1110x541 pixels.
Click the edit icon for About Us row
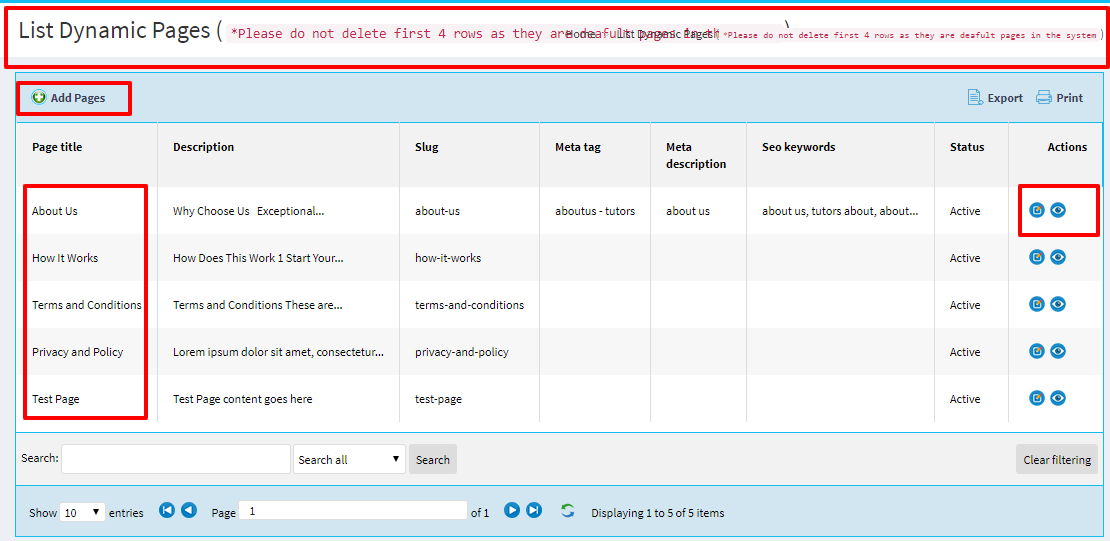(1037, 210)
